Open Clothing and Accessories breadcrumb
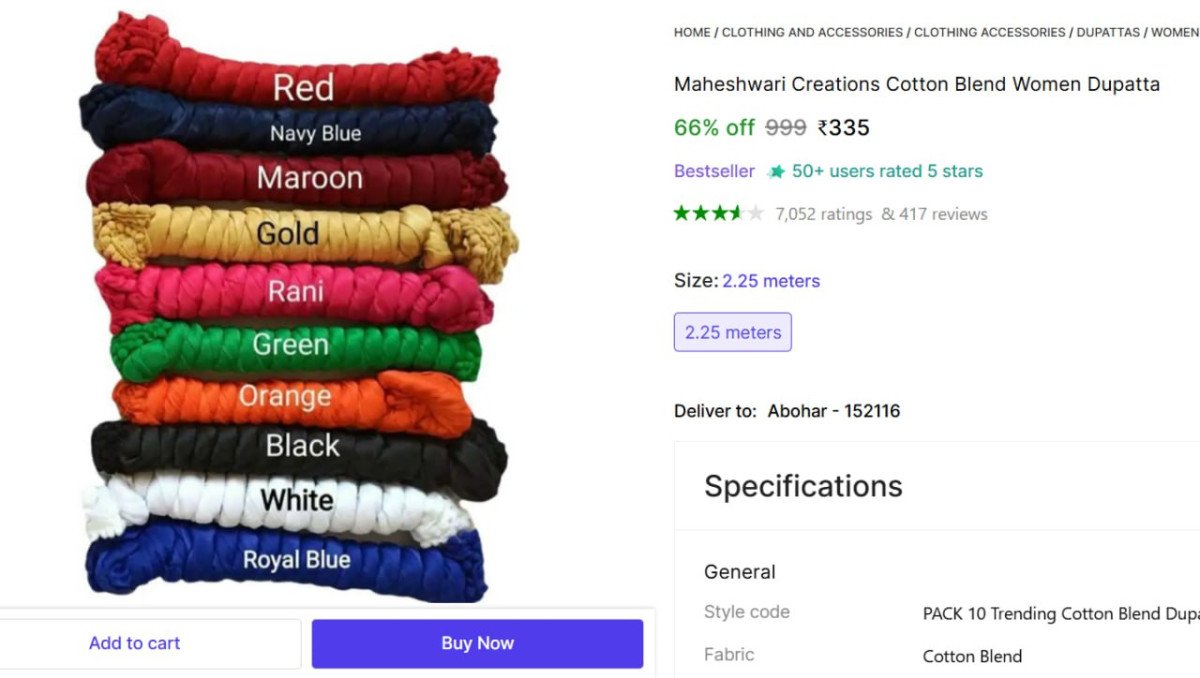Viewport: 1200px width, 678px height. tap(812, 32)
